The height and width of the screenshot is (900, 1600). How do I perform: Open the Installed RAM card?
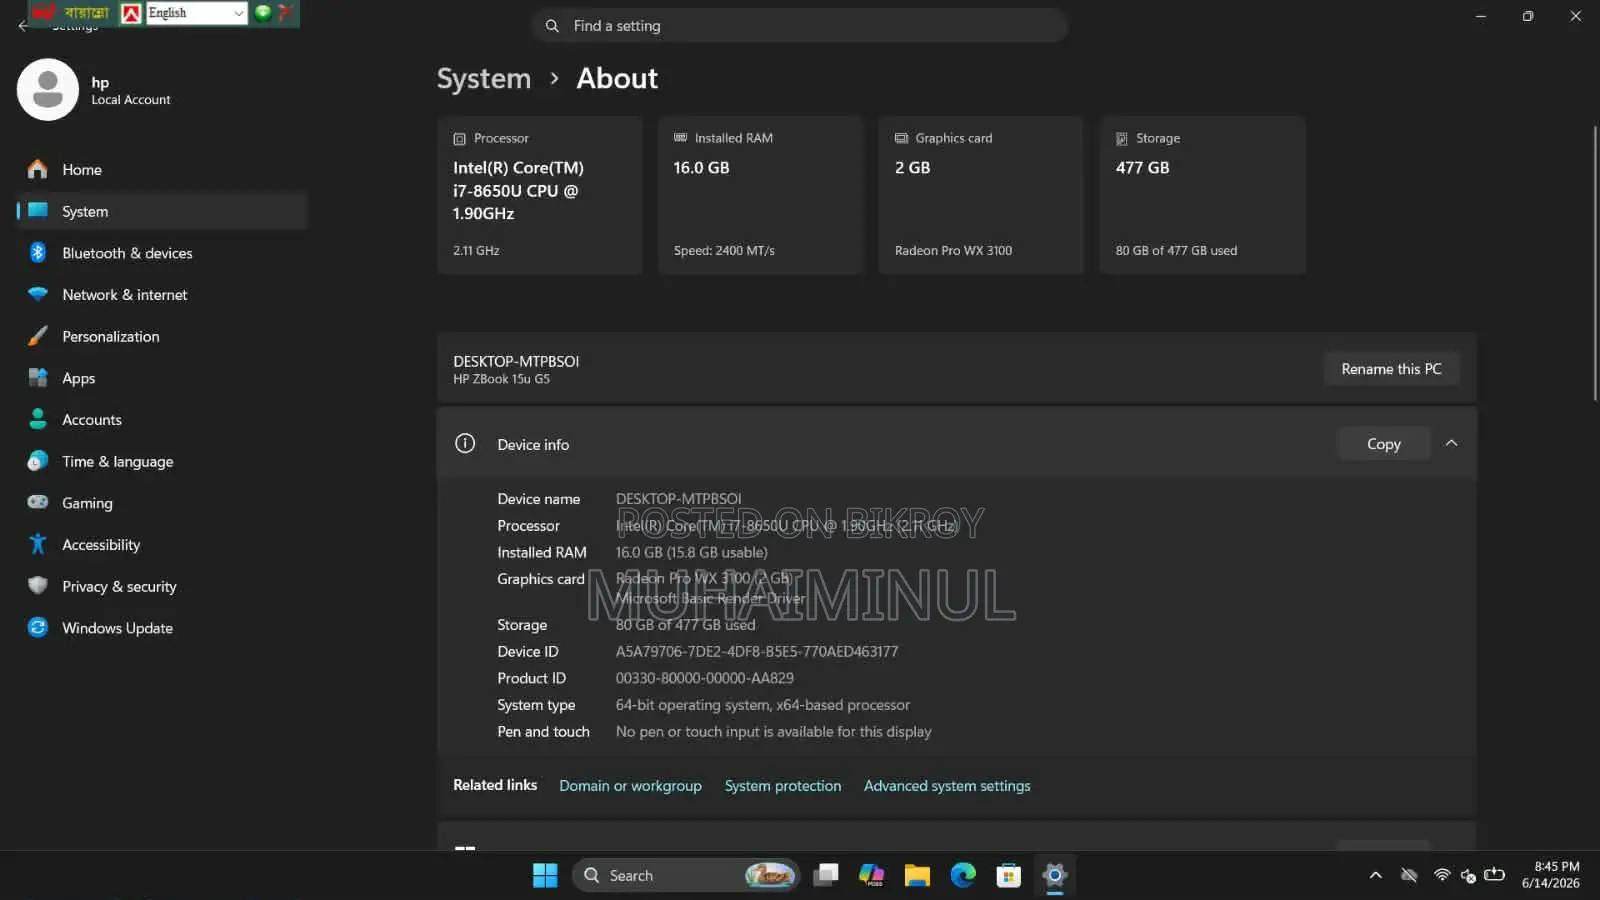(x=761, y=195)
